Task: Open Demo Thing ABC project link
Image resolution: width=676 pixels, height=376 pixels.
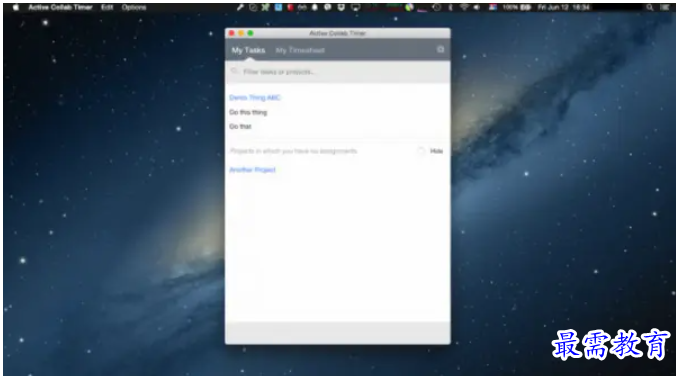Action: click(255, 97)
